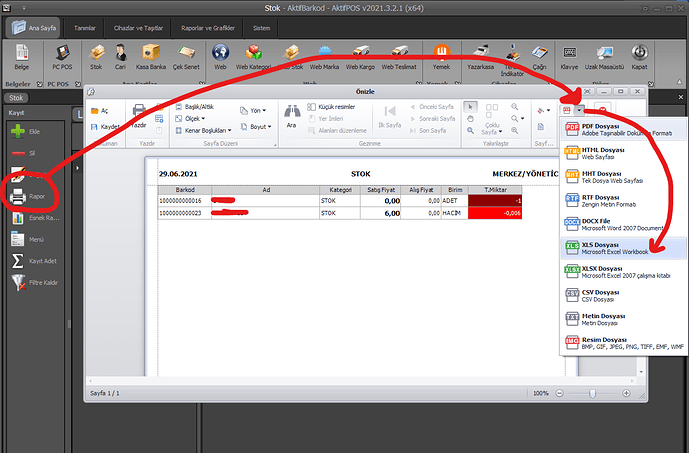Open the Belge document icon
Viewport: 689px width, 453px height.
(x=22, y=57)
